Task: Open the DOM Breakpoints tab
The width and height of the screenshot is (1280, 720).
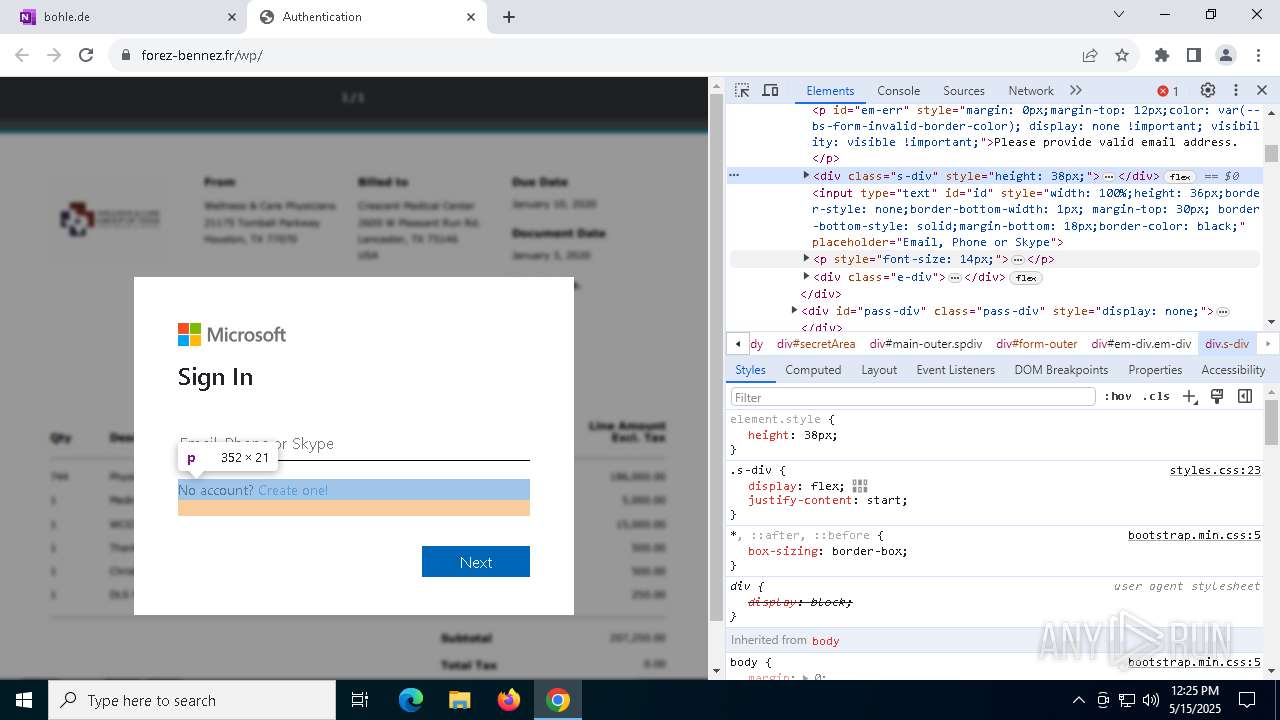Action: (1061, 370)
